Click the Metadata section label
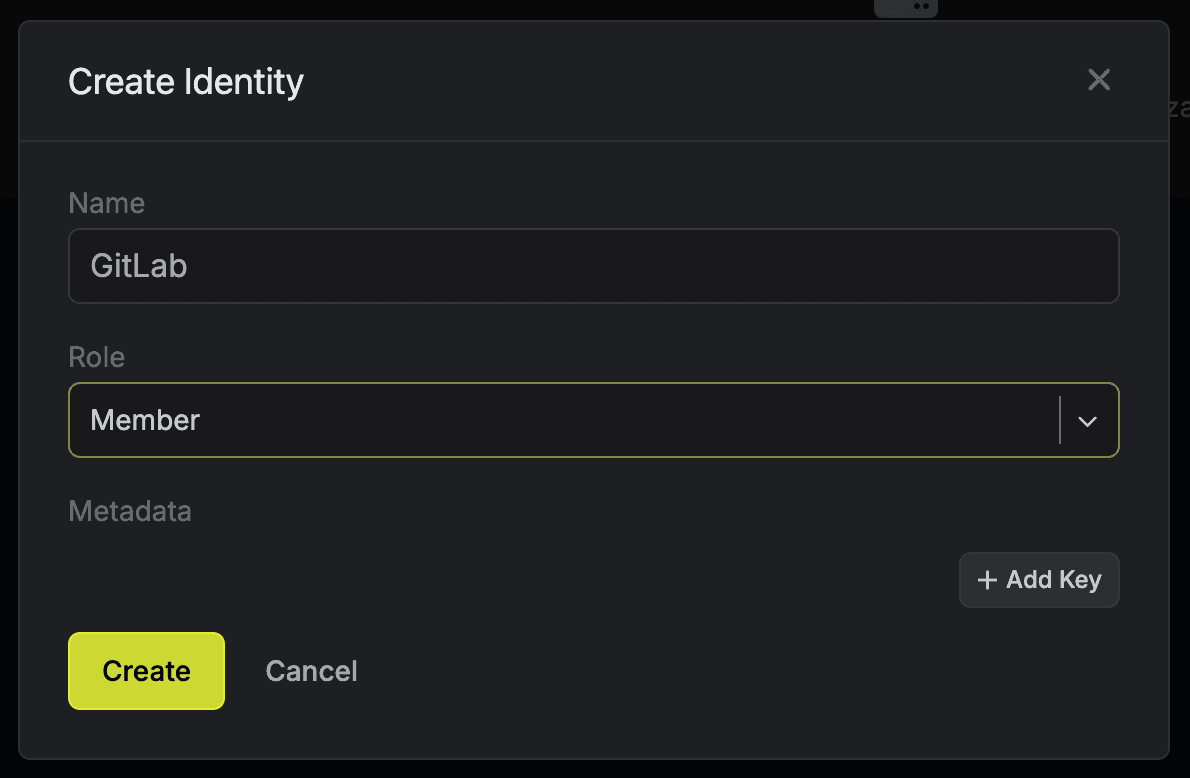The image size is (1190, 778). (130, 511)
